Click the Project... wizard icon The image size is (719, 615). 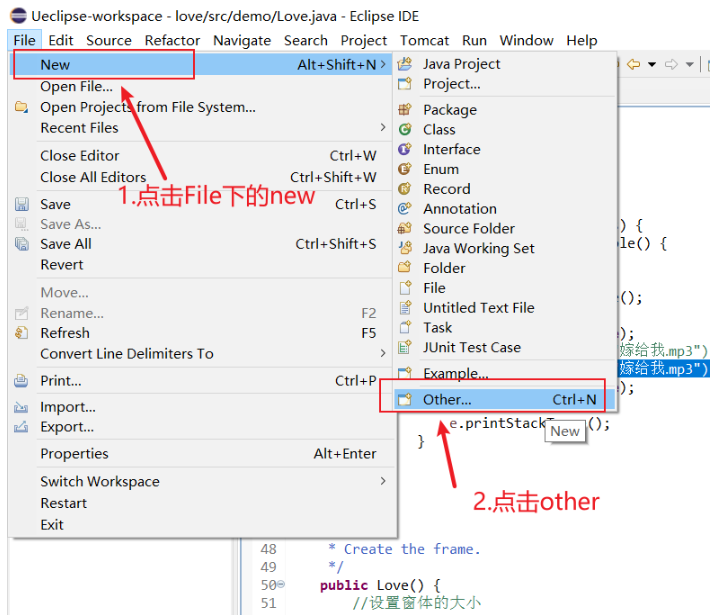[x=404, y=83]
